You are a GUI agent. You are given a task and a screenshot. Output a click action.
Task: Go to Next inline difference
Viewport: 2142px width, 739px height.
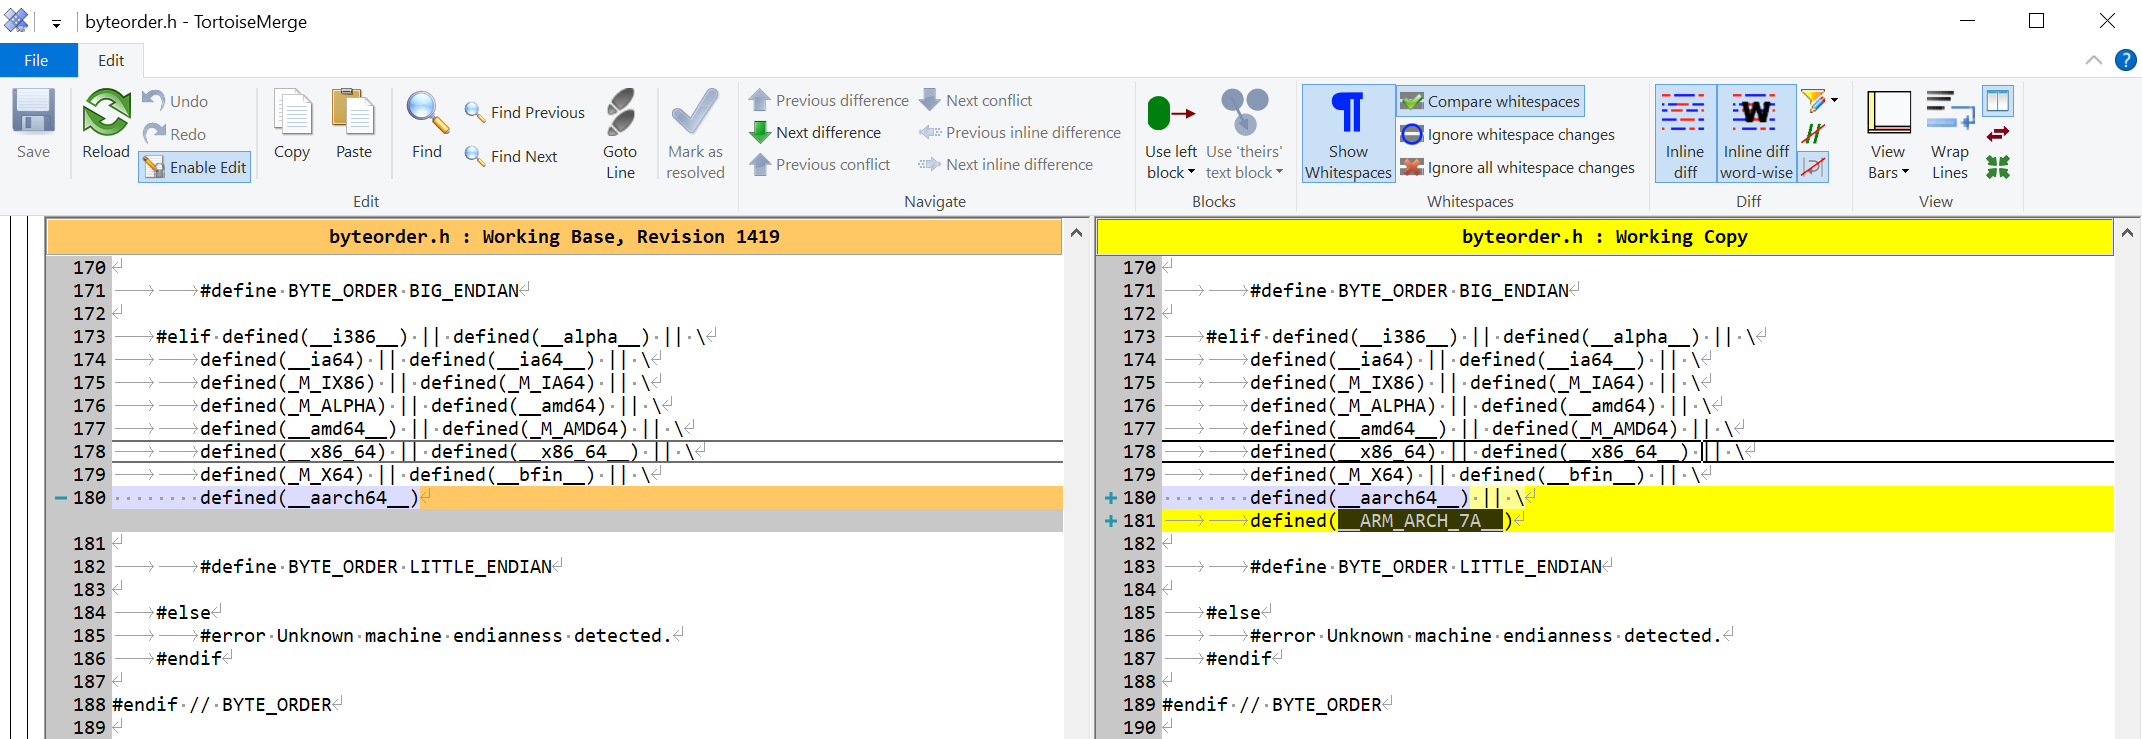[x=1006, y=164]
